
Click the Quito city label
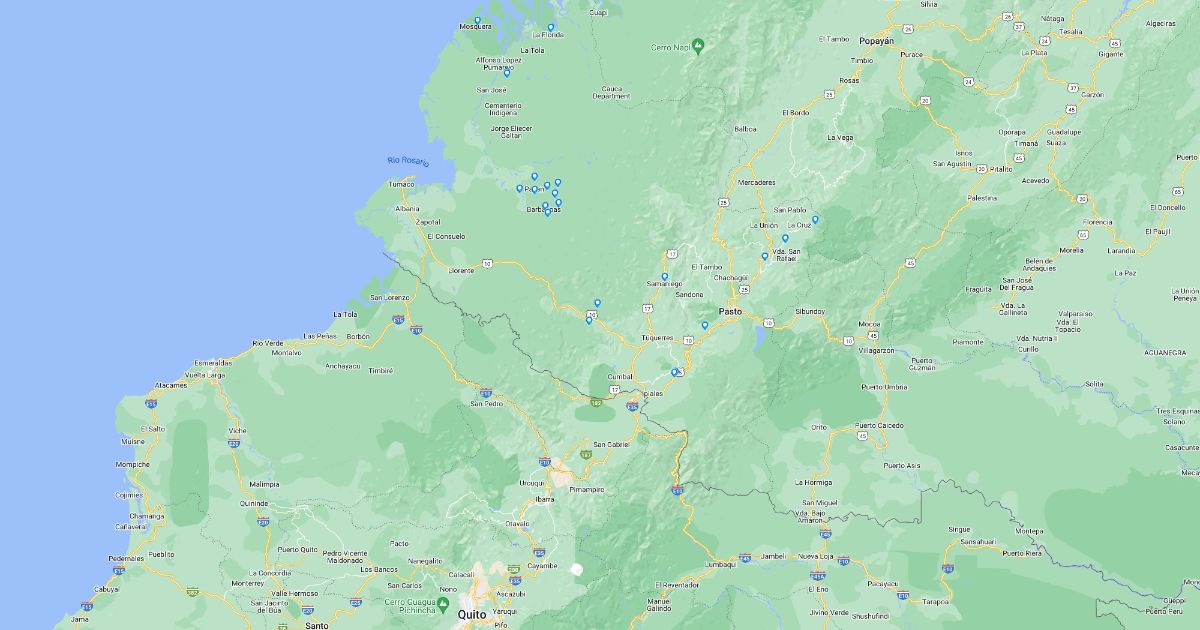click(x=471, y=614)
